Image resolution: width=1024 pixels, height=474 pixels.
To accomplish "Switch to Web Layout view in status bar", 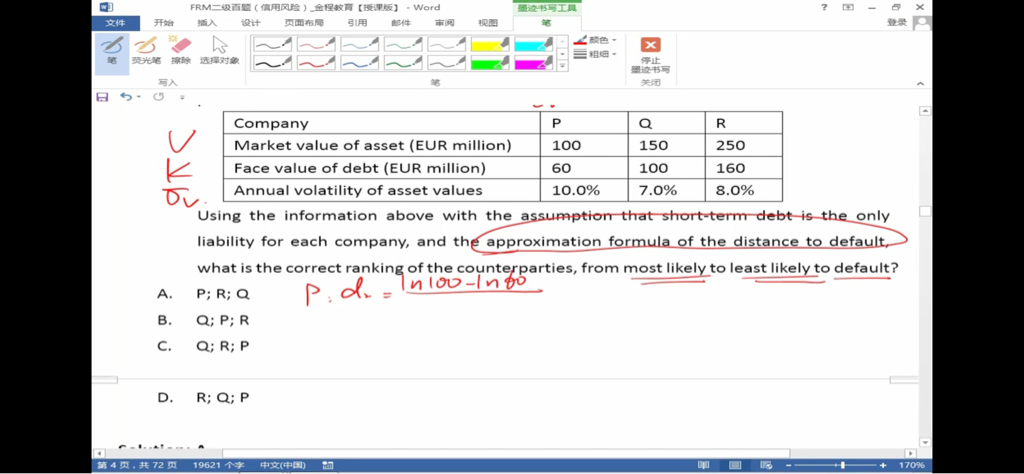I will pyautogui.click(x=764, y=465).
